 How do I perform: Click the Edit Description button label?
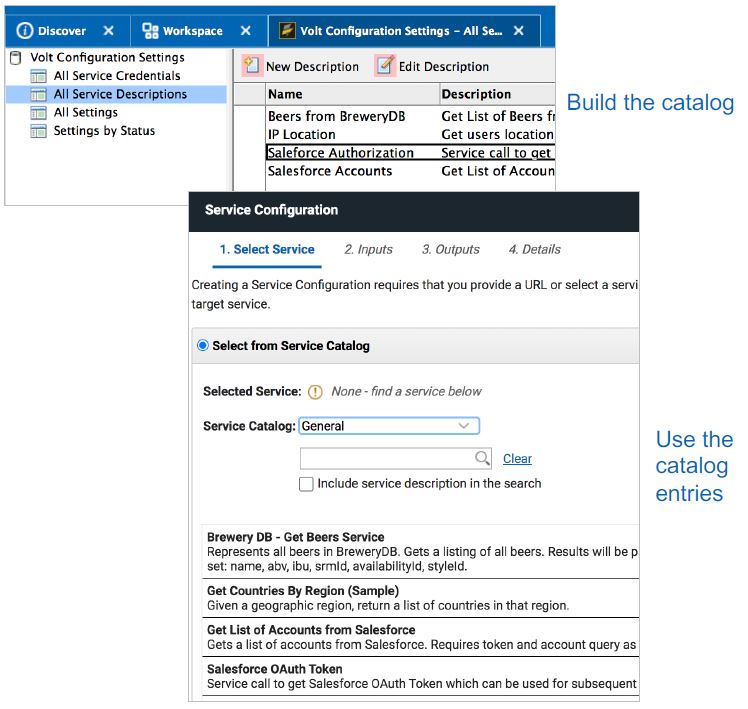(444, 67)
